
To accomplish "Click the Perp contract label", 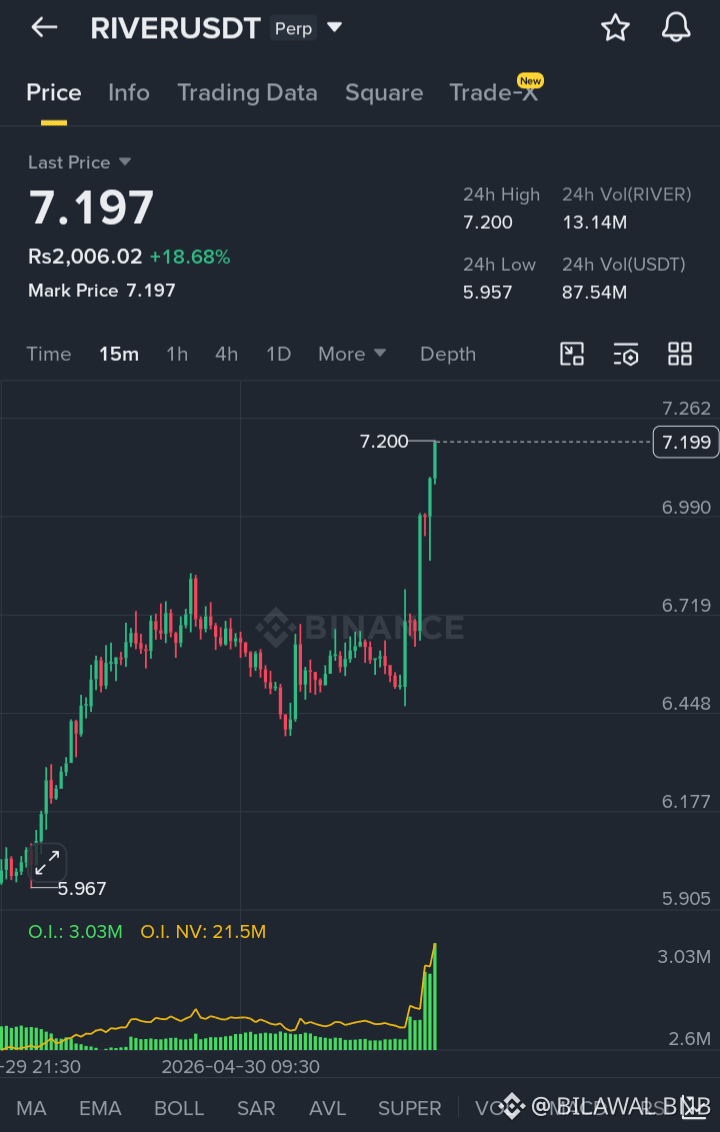I will [x=293, y=28].
